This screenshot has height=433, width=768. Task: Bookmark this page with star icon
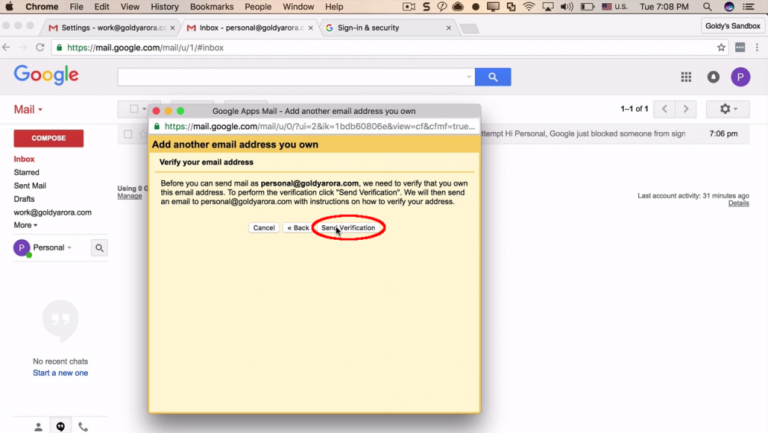(x=721, y=48)
